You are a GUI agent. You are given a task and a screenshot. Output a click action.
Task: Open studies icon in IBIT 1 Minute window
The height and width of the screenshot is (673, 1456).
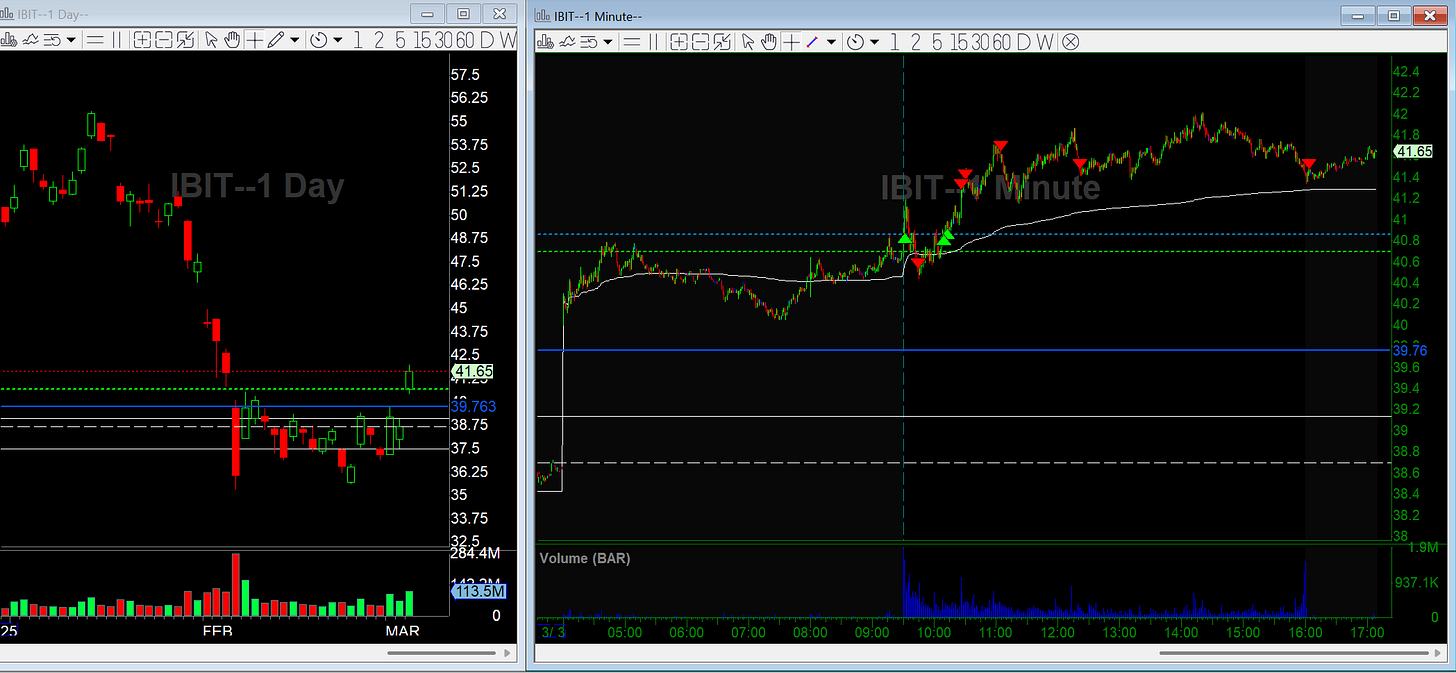pyautogui.click(x=567, y=40)
